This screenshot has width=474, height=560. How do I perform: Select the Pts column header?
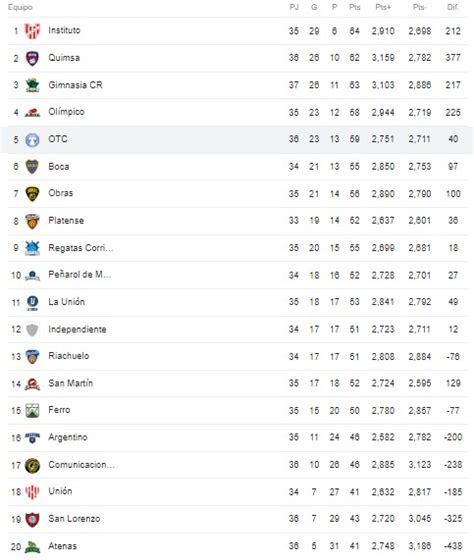(355, 7)
